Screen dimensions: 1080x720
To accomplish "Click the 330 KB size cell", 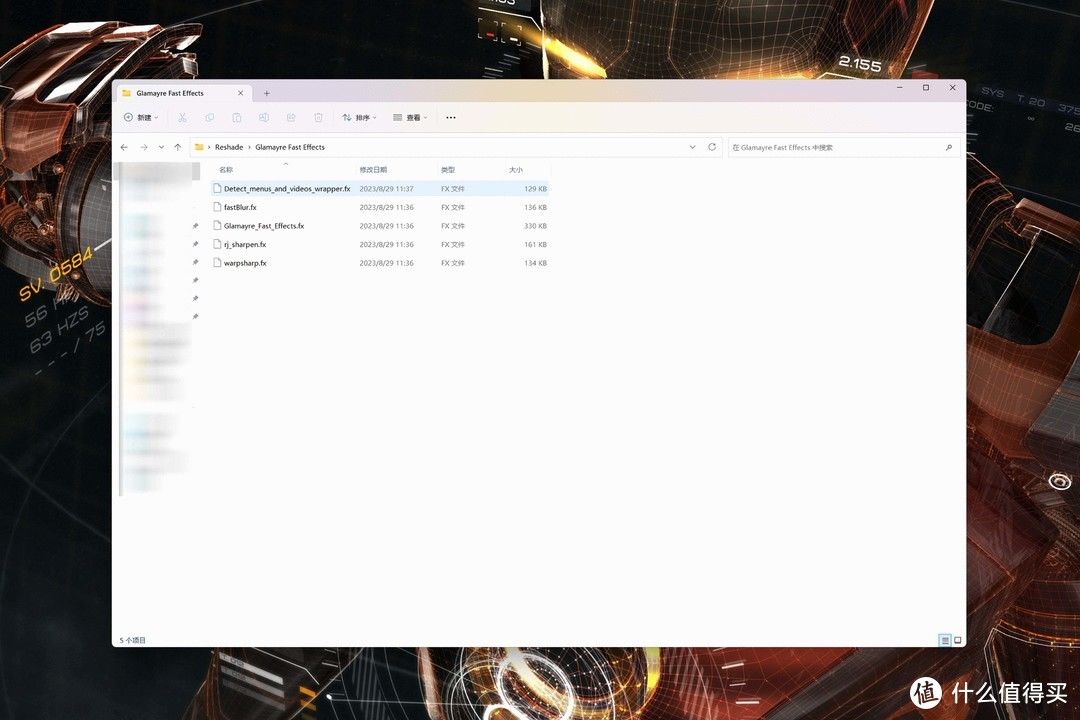I will (x=535, y=226).
